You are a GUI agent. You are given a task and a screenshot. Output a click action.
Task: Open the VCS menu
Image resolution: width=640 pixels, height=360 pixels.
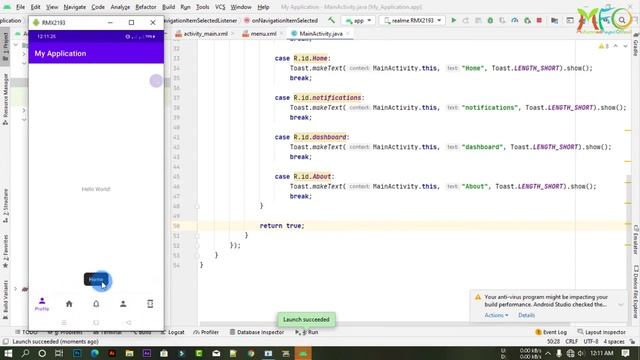220,7
